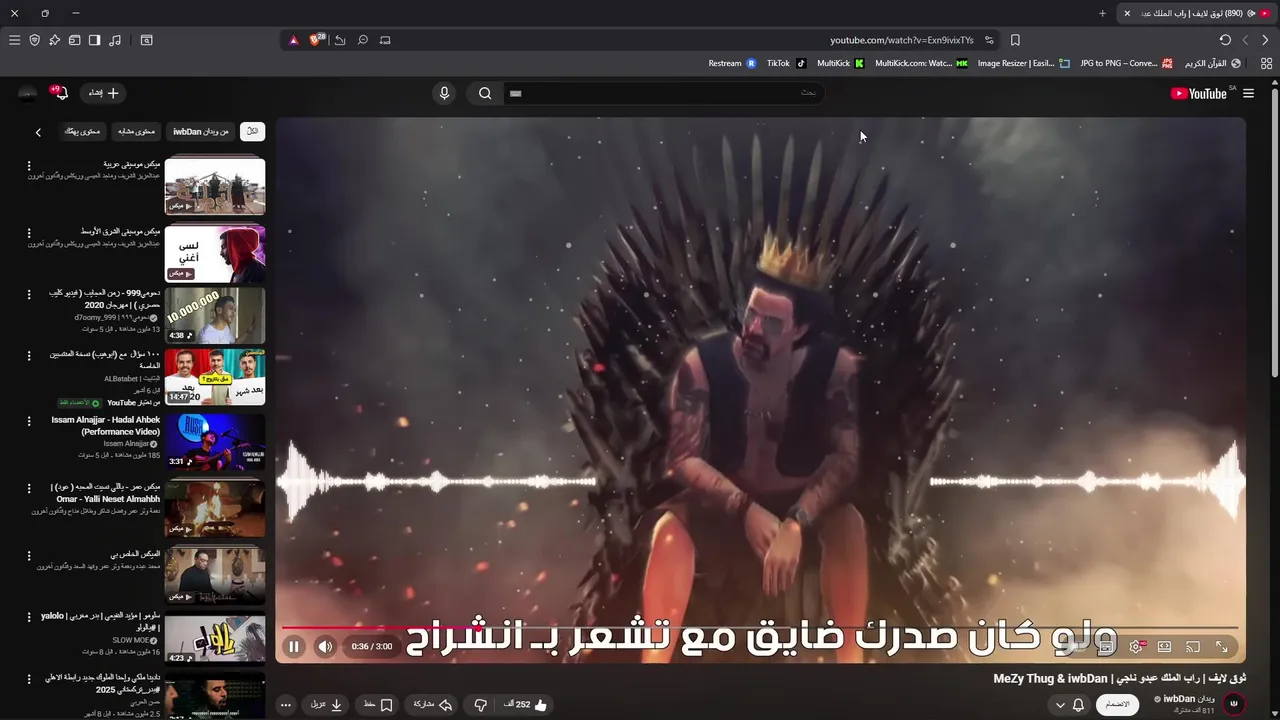Image resolution: width=1280 pixels, height=720 pixels.
Task: Click the إنشاء create button
Action: (103, 93)
